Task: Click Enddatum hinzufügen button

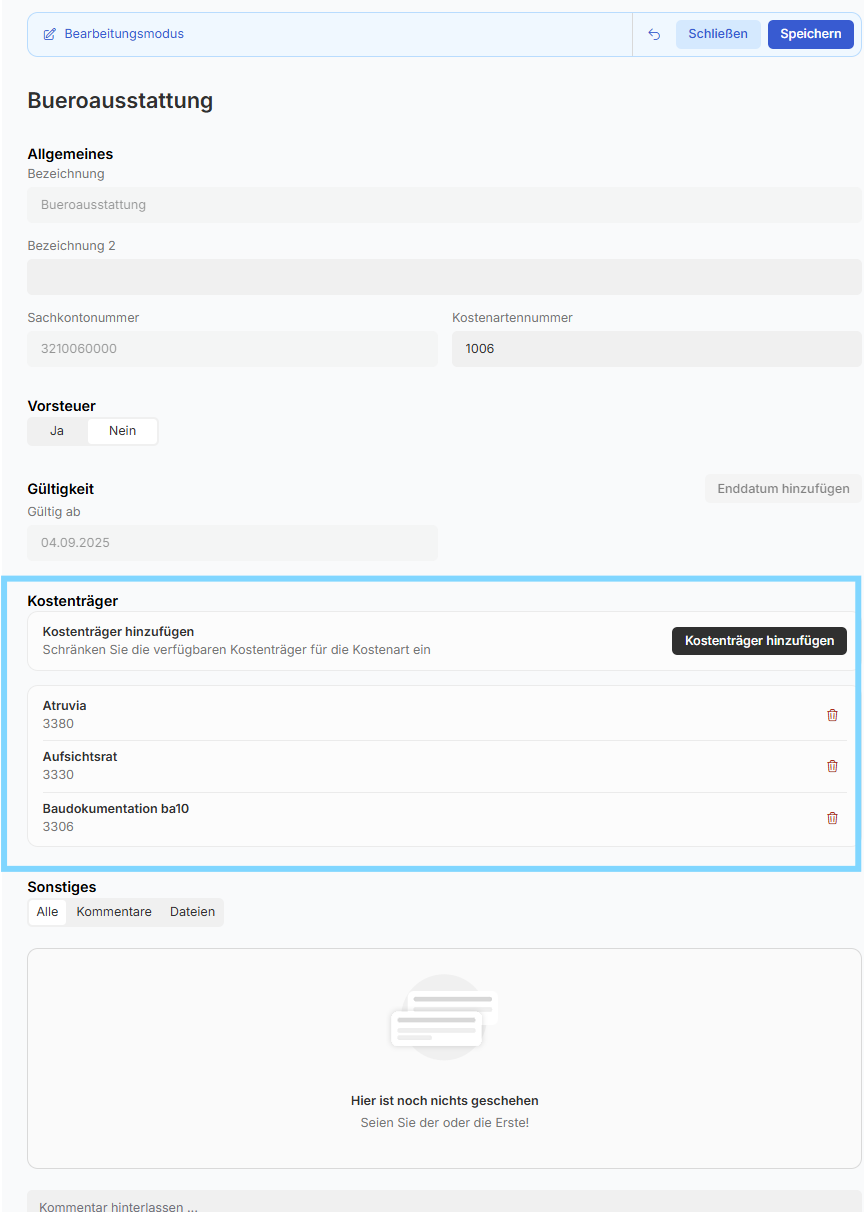Action: click(783, 489)
